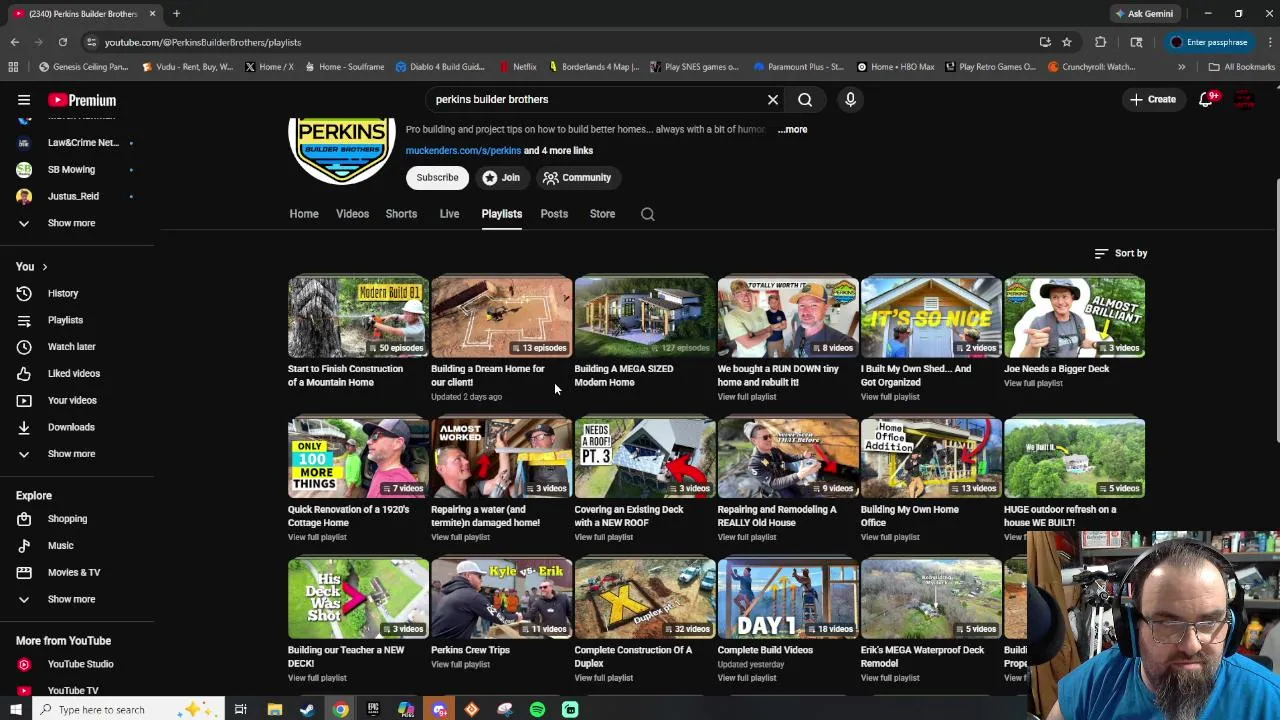Open the notifications bell
The height and width of the screenshot is (720, 1280).
[1206, 99]
